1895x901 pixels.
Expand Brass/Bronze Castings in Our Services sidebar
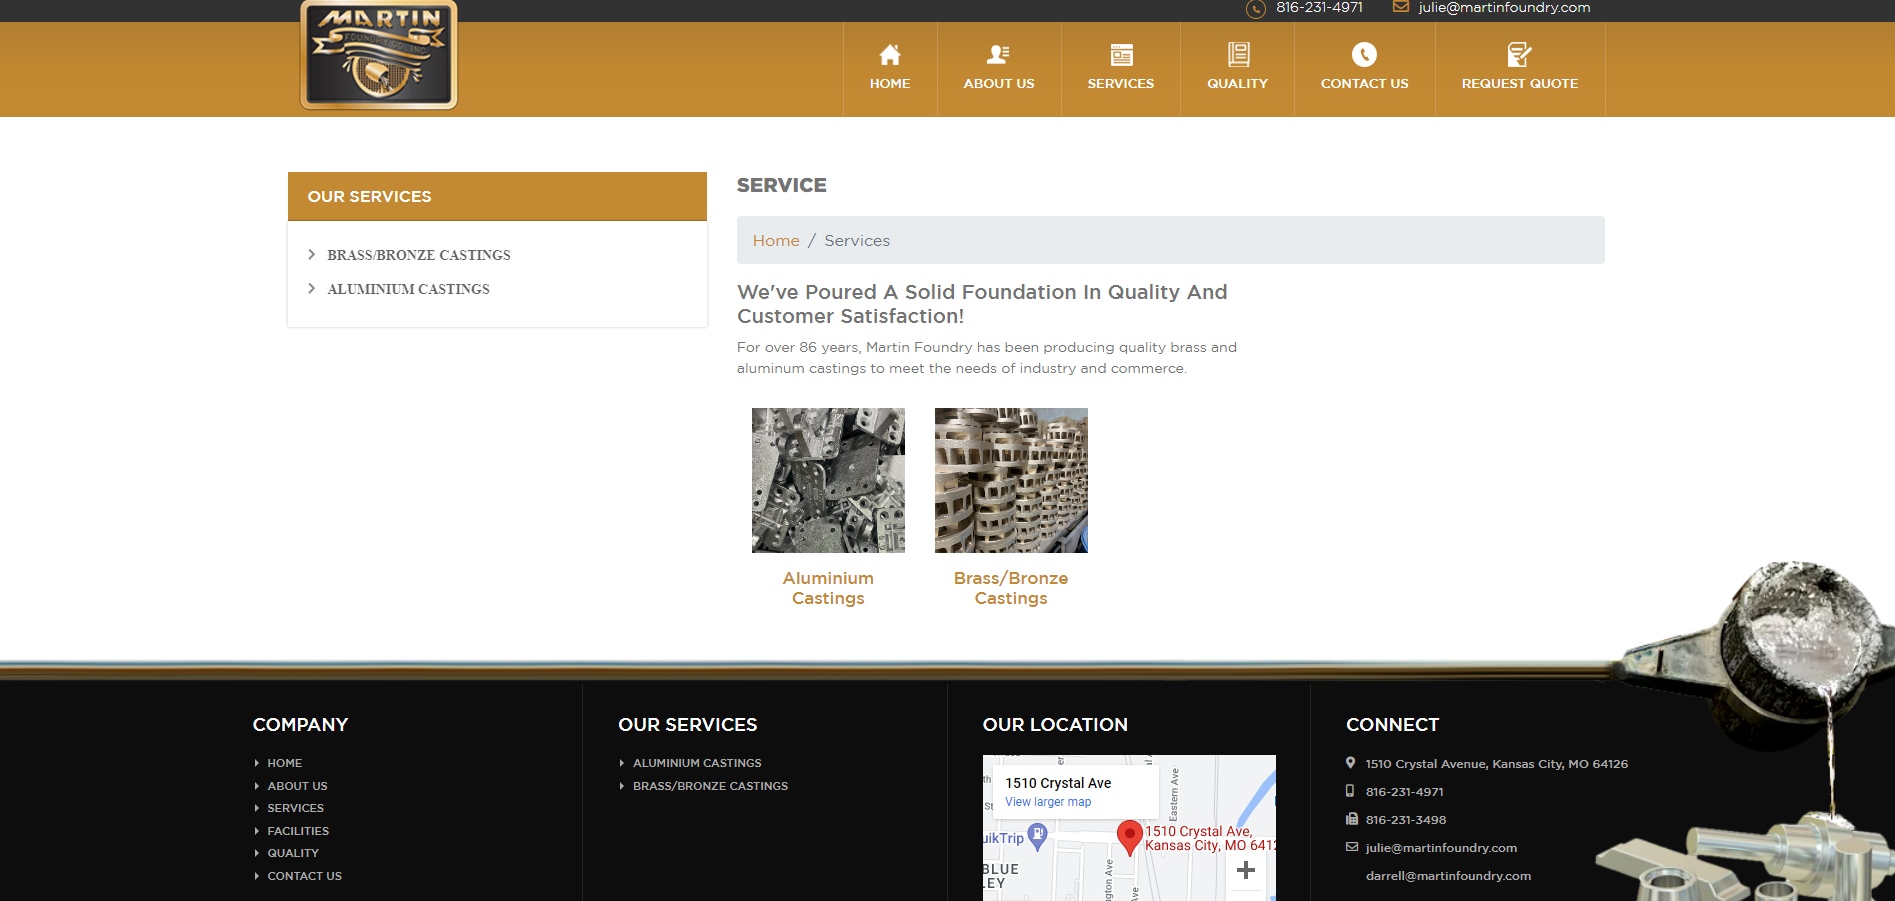pos(418,255)
